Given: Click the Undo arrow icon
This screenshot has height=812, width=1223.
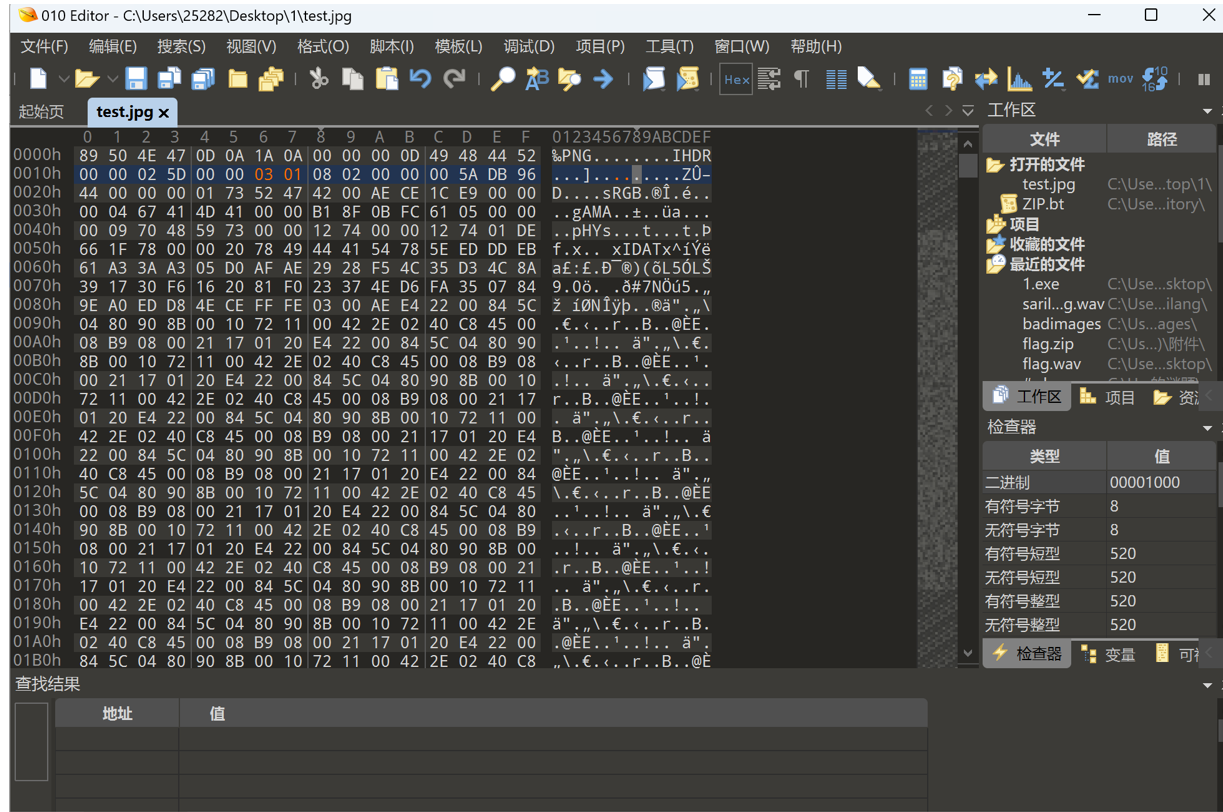Looking at the screenshot, I should 420,79.
